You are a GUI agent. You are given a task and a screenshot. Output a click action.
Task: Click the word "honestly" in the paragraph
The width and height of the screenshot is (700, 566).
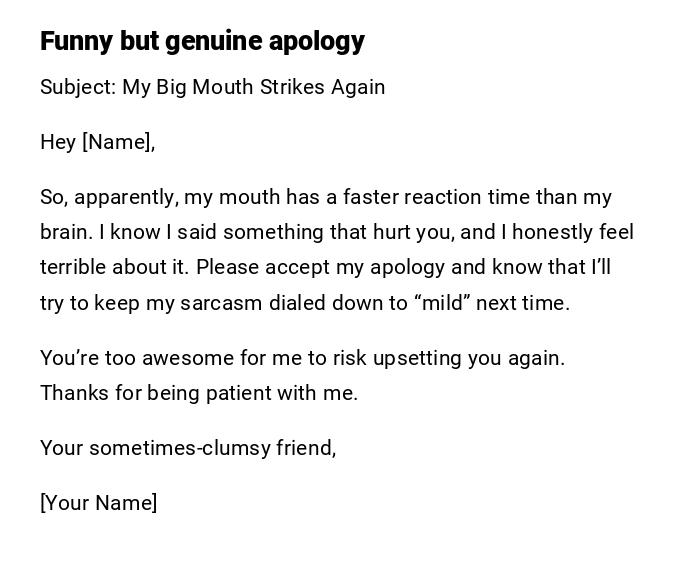[x=548, y=232]
